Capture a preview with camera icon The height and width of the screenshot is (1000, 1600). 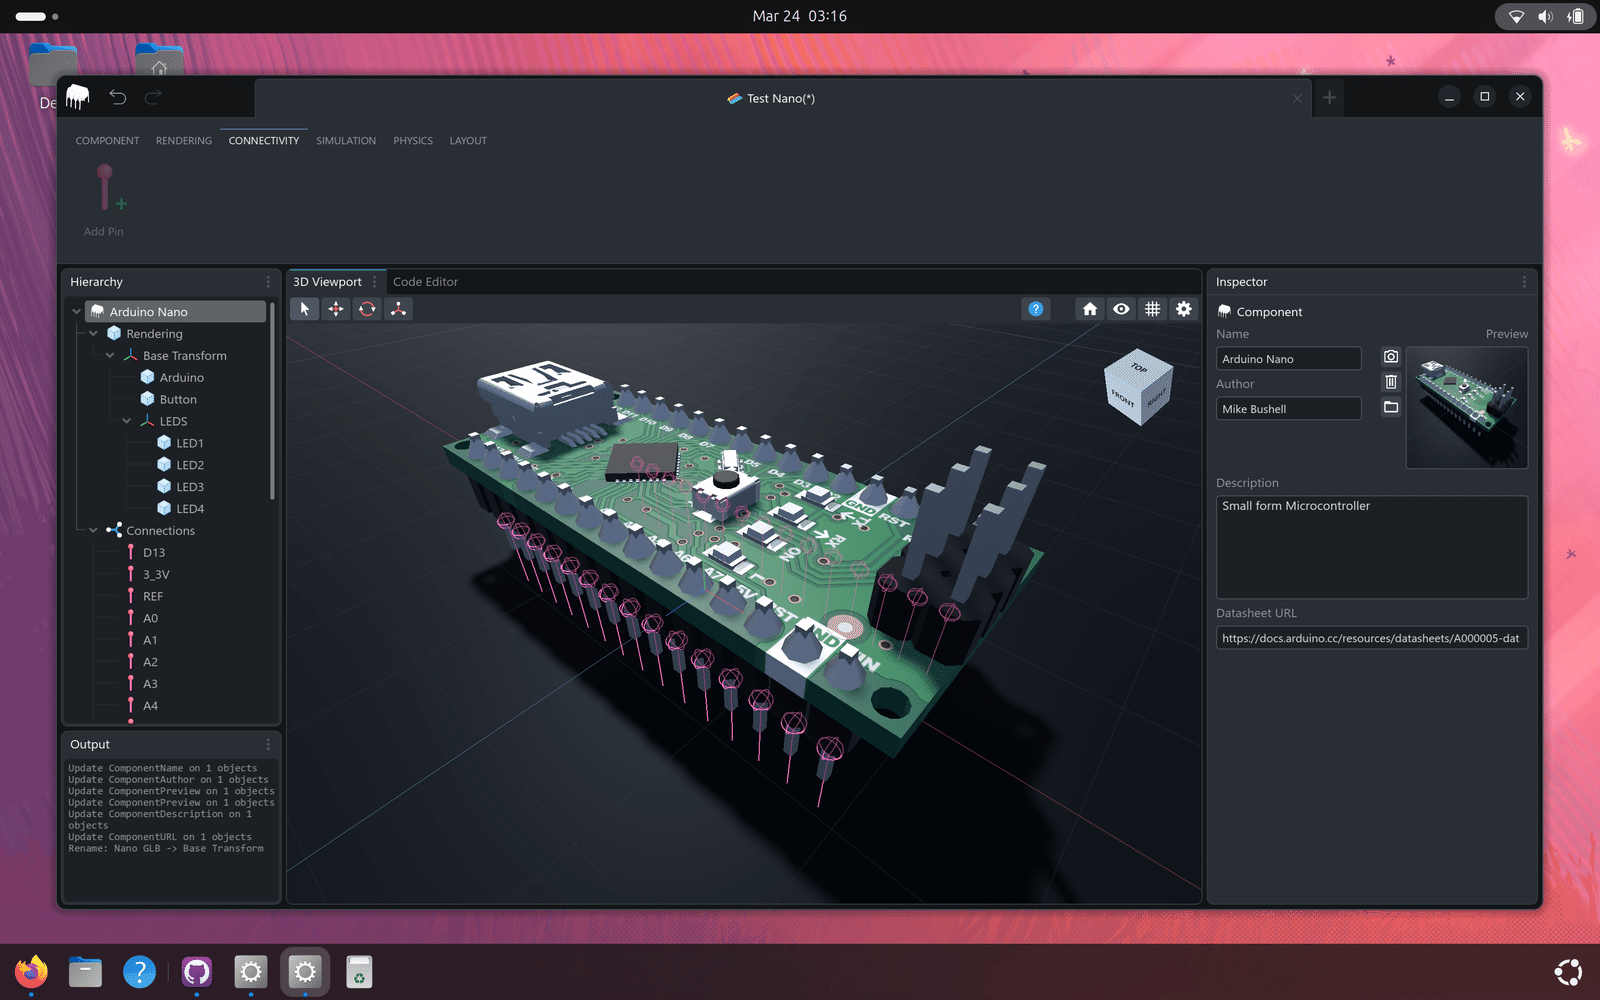click(1391, 357)
